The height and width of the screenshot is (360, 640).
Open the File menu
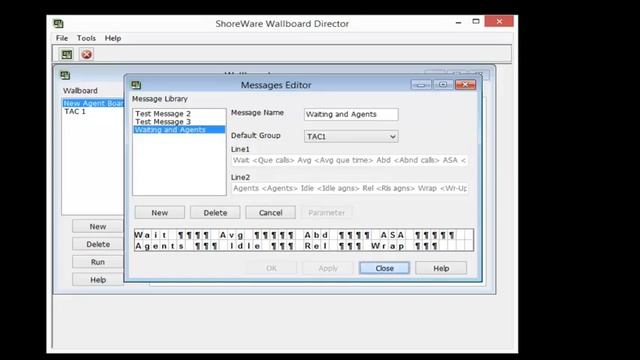click(62, 38)
